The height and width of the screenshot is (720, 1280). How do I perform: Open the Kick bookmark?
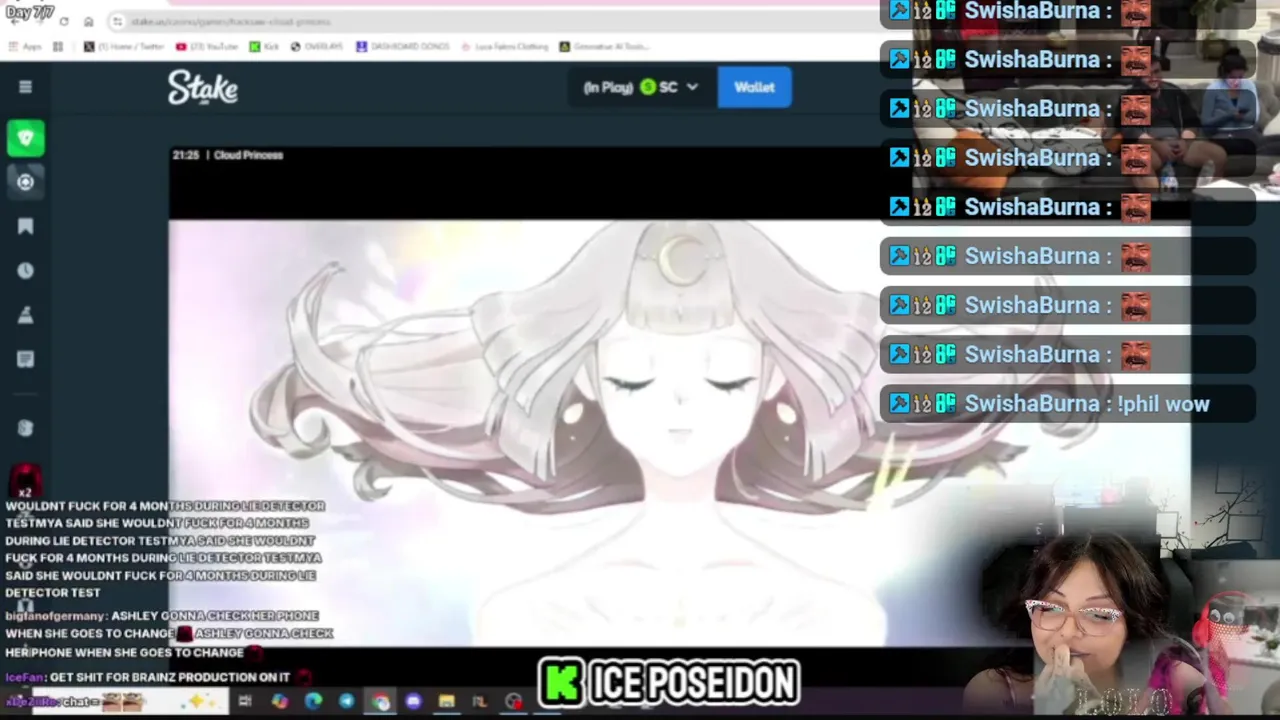(x=264, y=46)
